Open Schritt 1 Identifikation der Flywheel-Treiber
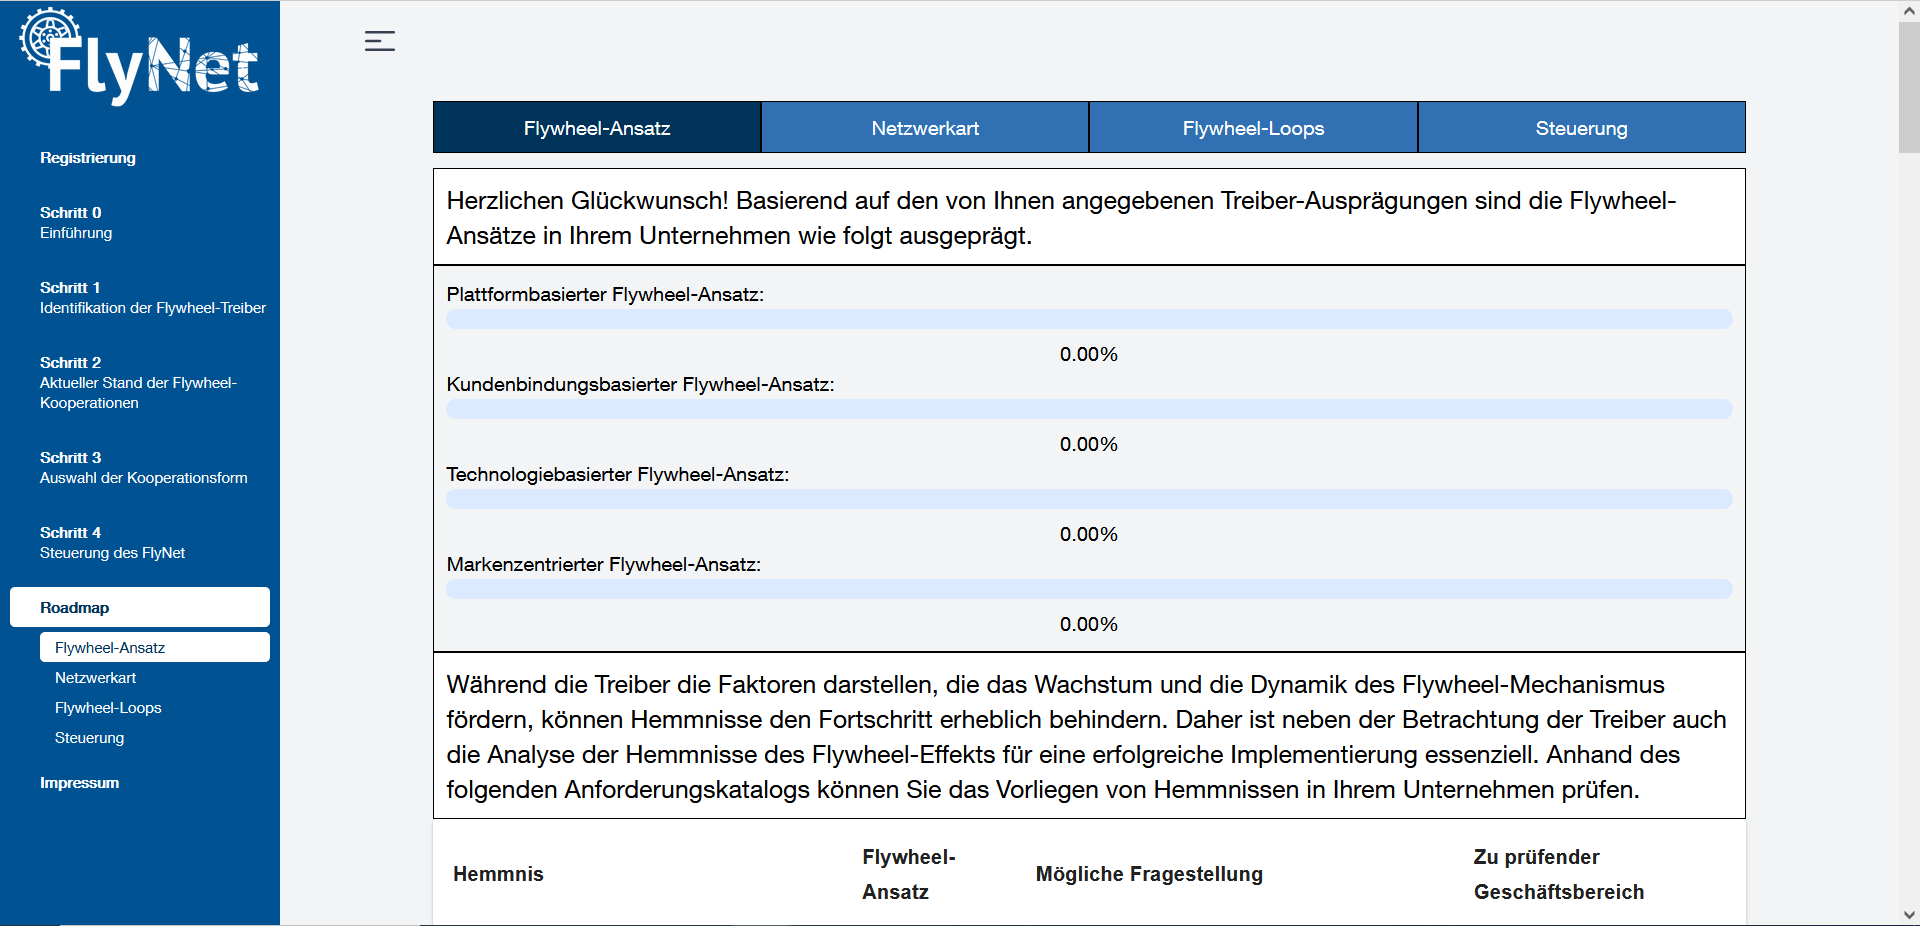This screenshot has width=1920, height=926. (152, 298)
